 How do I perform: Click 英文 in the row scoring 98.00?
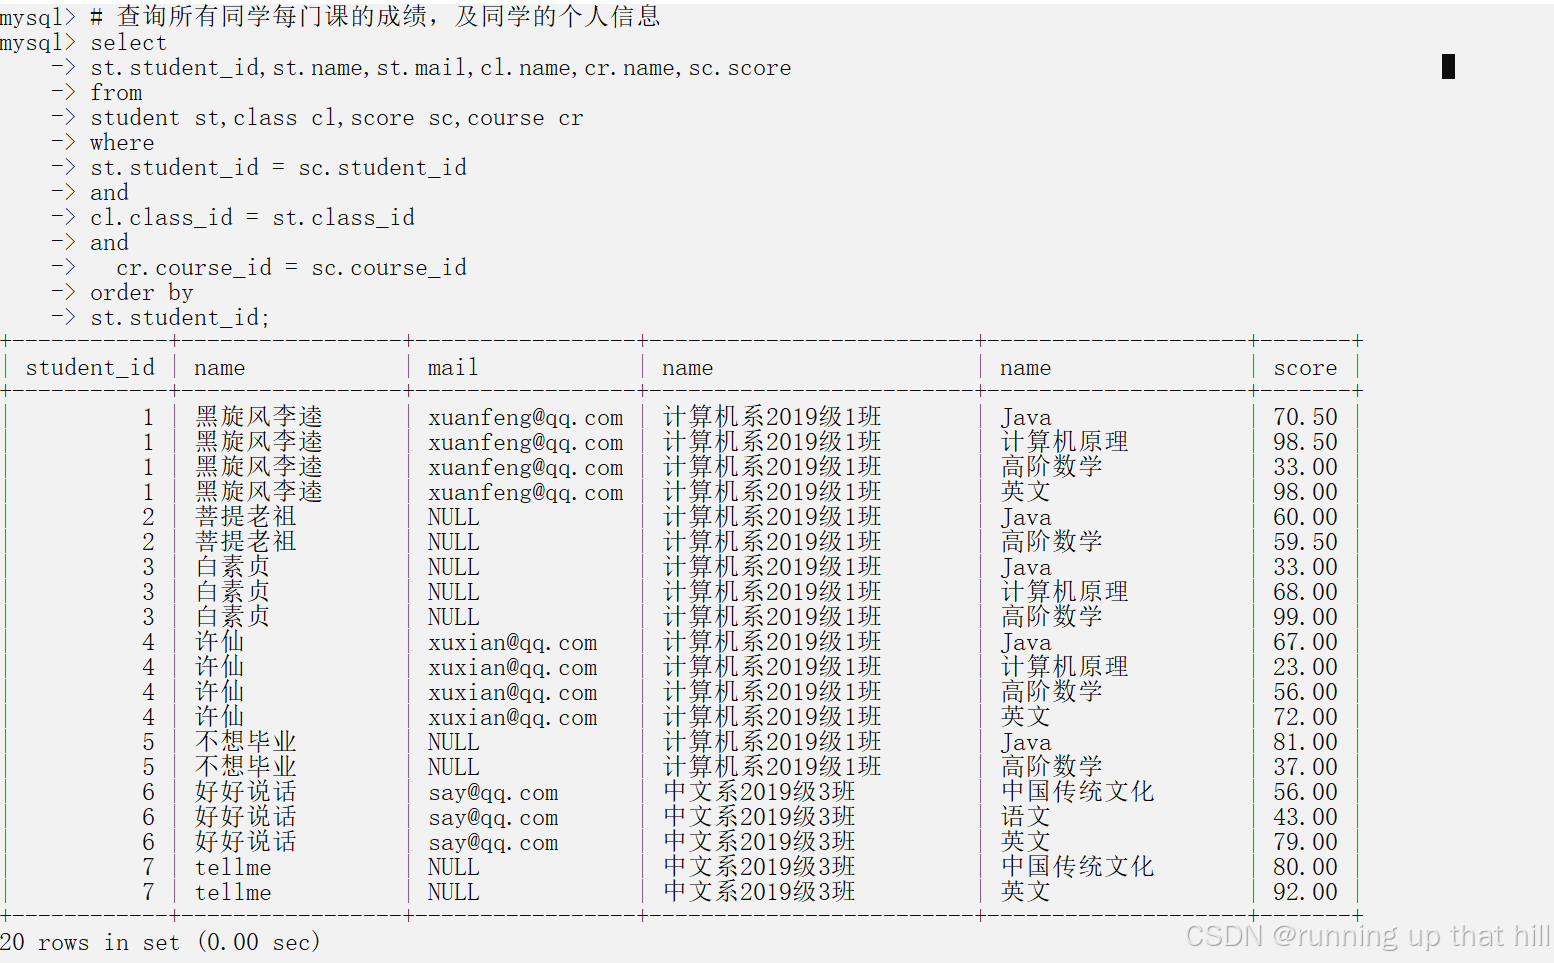coord(1026,492)
